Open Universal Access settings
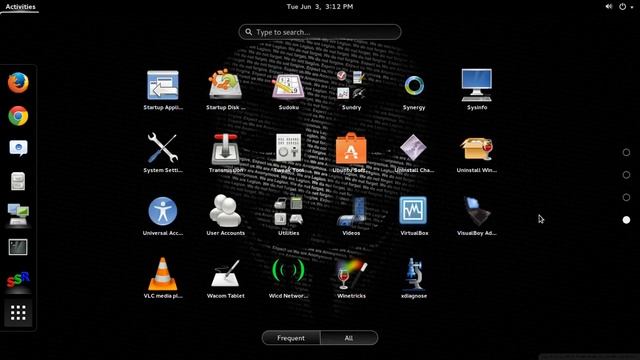The image size is (640, 360). 163,211
